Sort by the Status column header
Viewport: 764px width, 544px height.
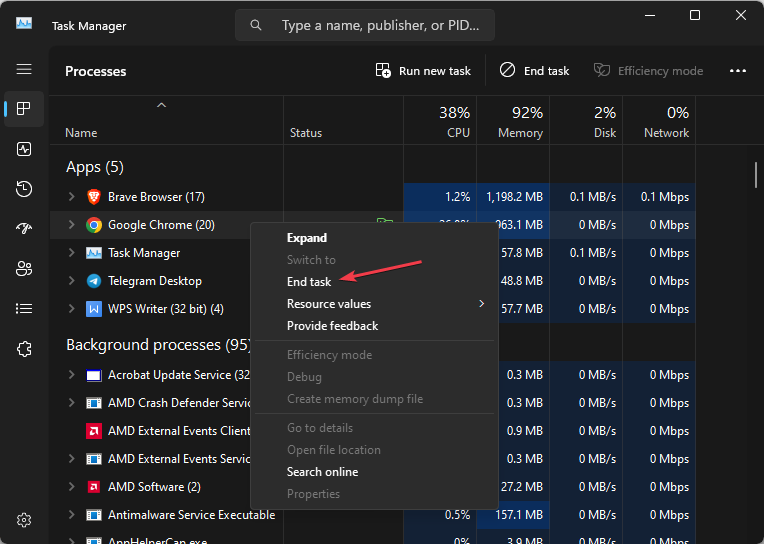pyautogui.click(x=344, y=120)
